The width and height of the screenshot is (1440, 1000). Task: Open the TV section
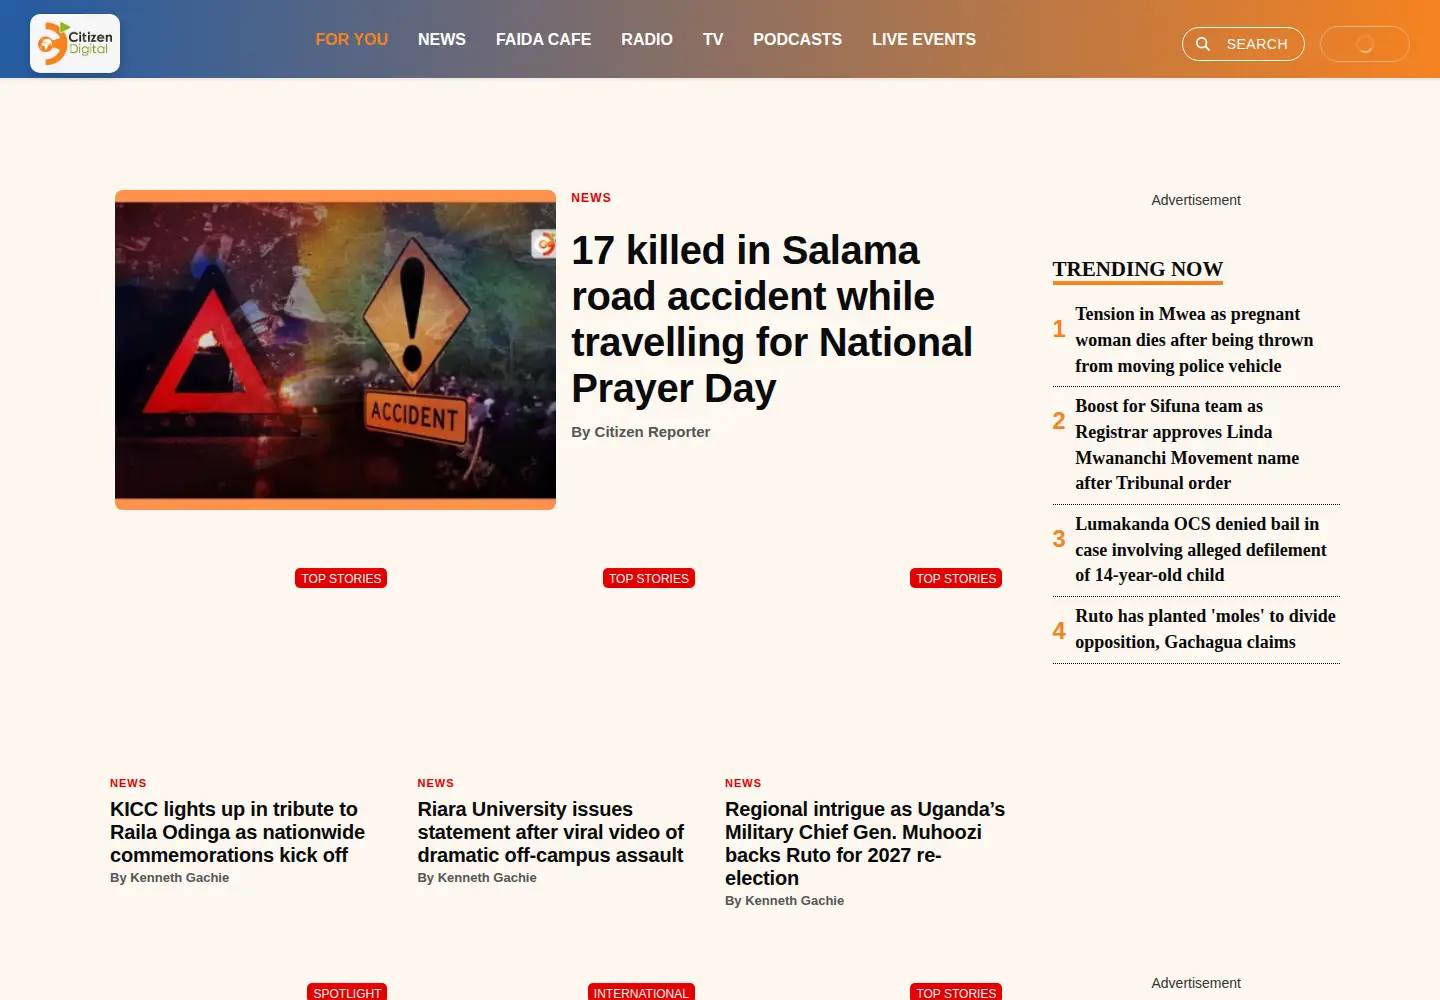(713, 39)
